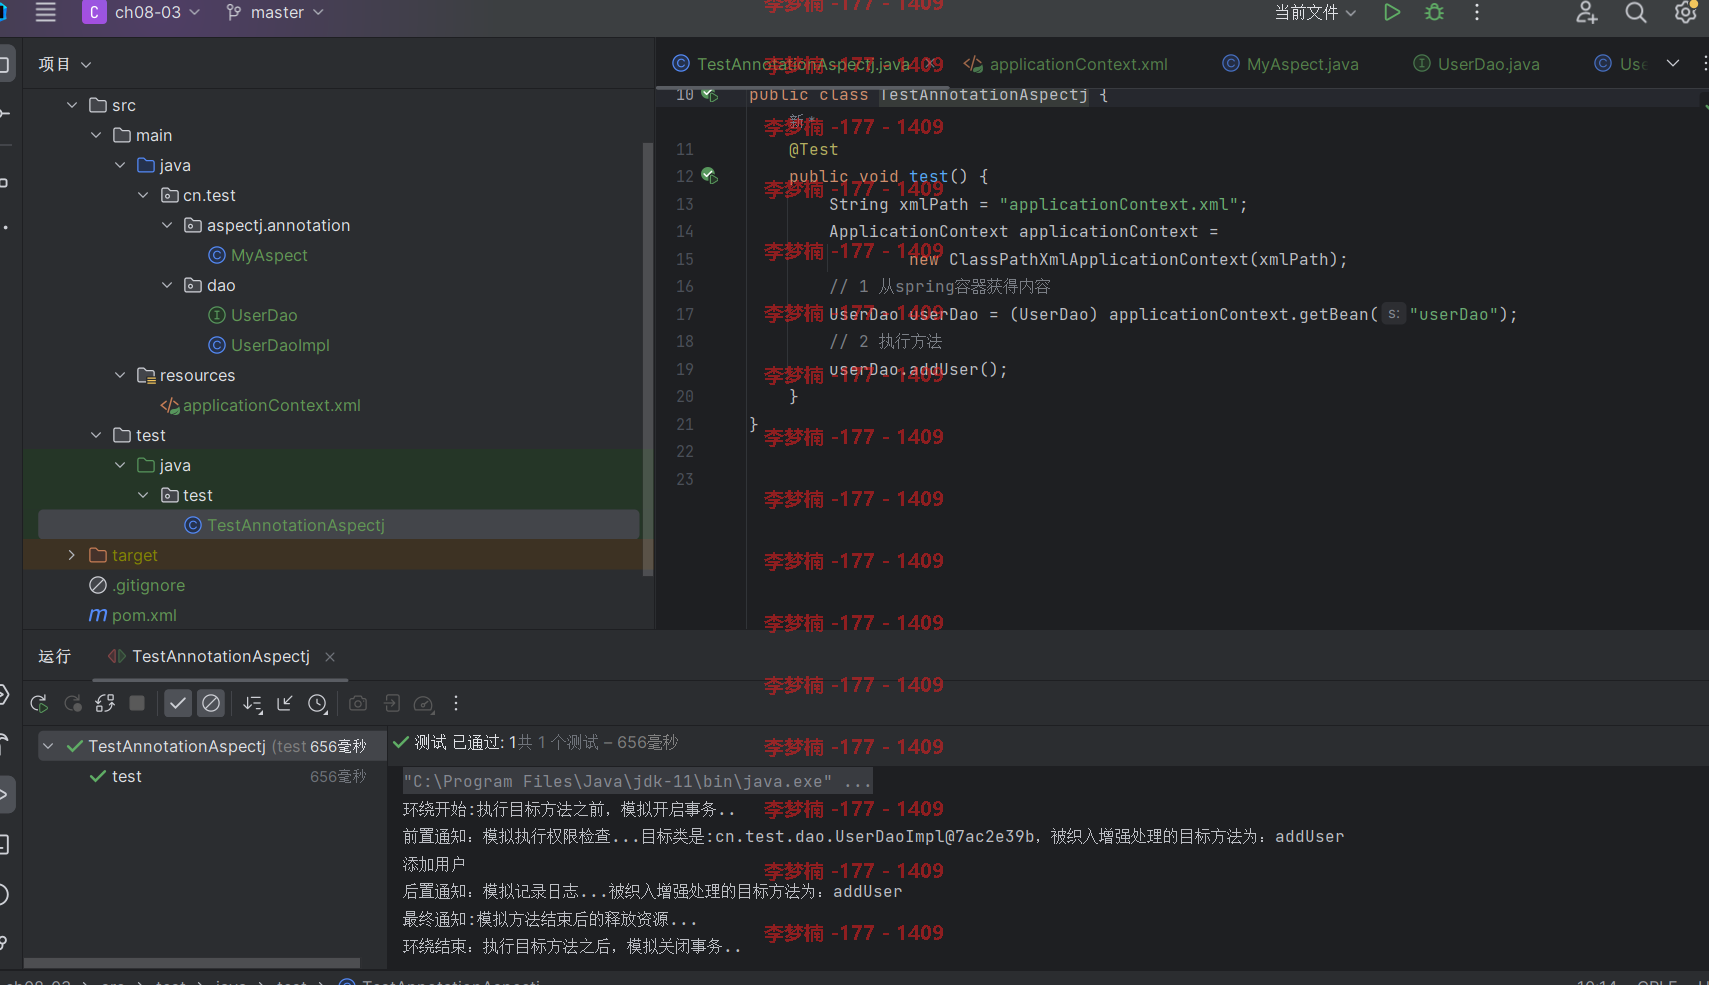The image size is (1709, 985).
Task: Open IDE settings gear icon
Action: click(1685, 12)
